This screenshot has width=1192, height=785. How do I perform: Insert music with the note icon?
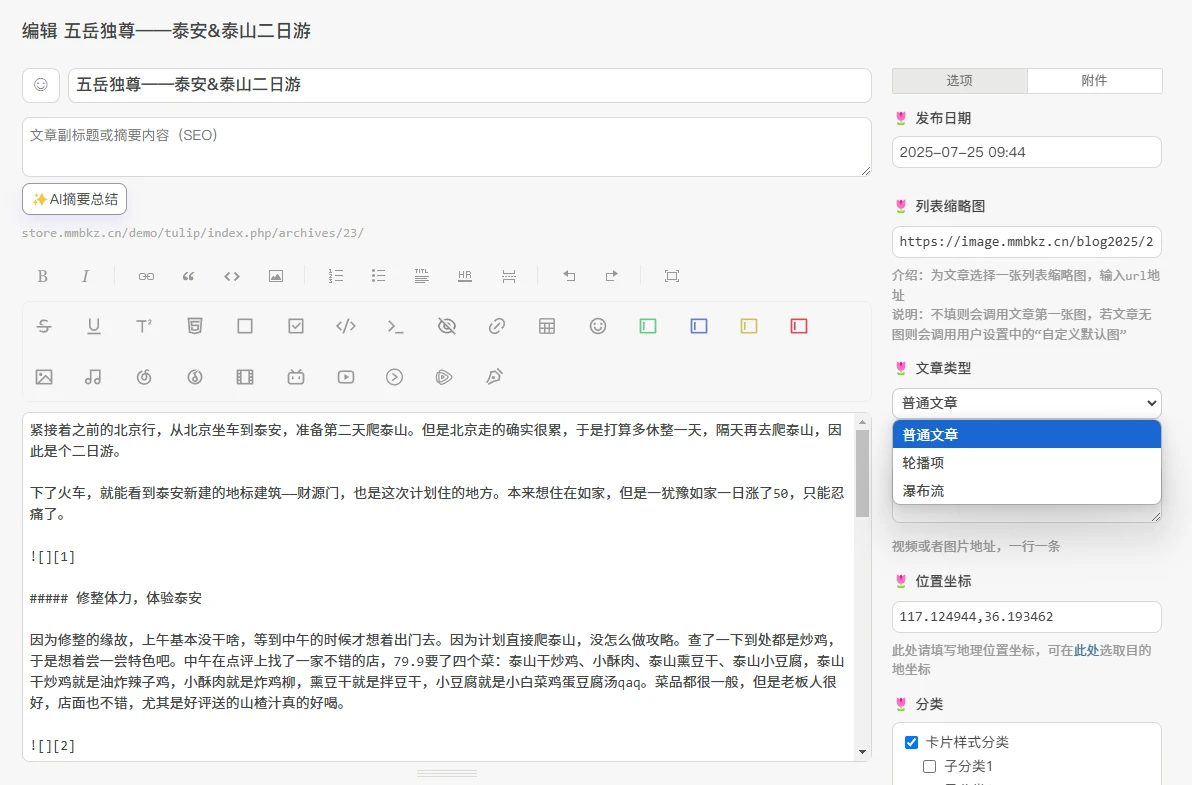coord(94,377)
